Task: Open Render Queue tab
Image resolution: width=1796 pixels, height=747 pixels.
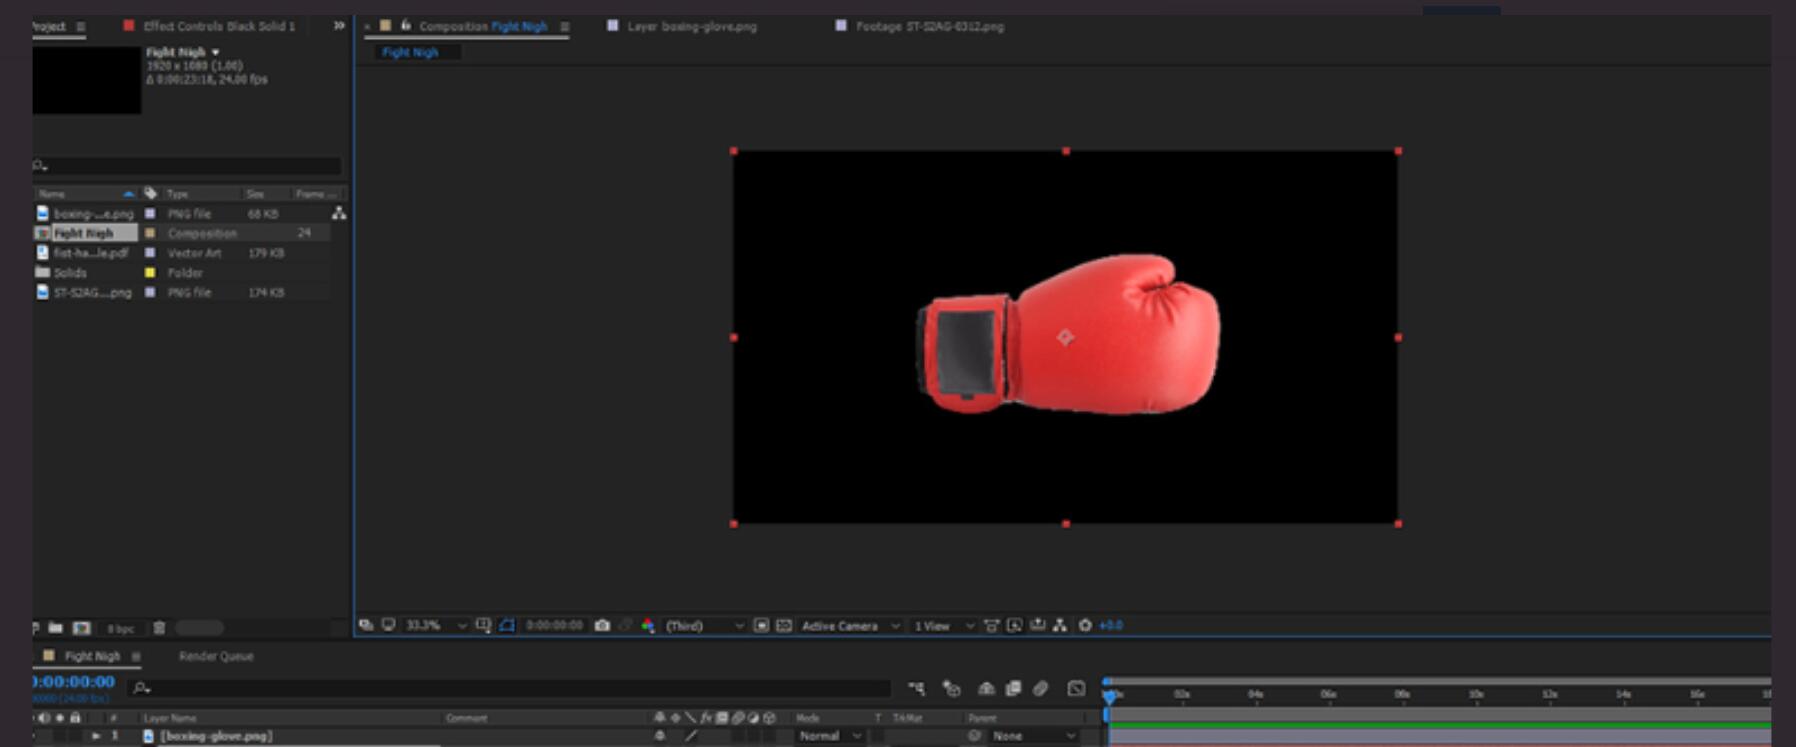Action: pos(216,656)
